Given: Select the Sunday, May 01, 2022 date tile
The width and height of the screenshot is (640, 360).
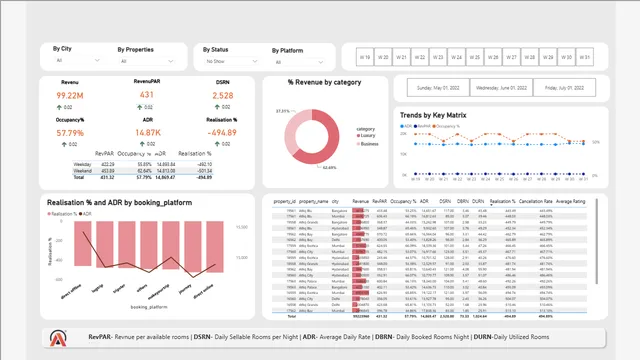Looking at the screenshot, I should 438,88.
